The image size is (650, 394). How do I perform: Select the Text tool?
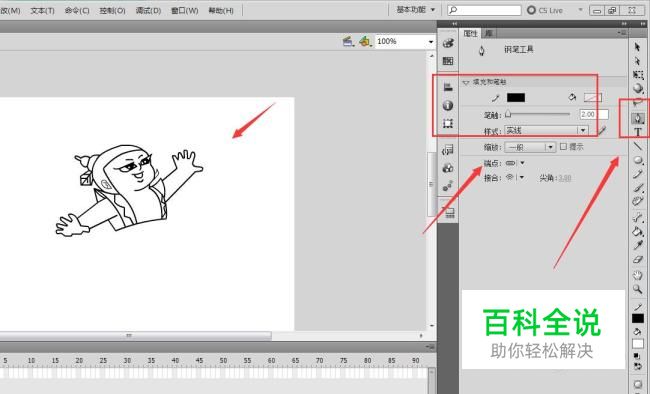(x=638, y=132)
